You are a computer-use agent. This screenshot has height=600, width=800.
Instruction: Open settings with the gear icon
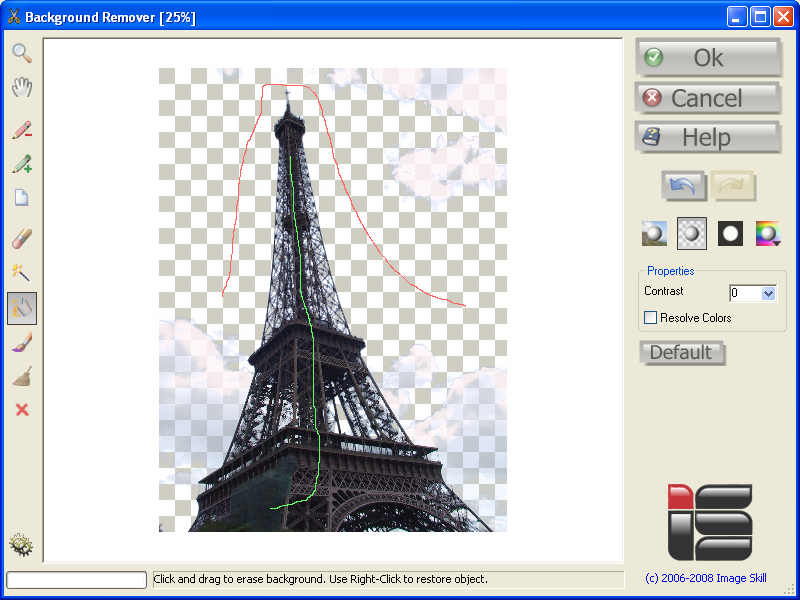[x=22, y=545]
